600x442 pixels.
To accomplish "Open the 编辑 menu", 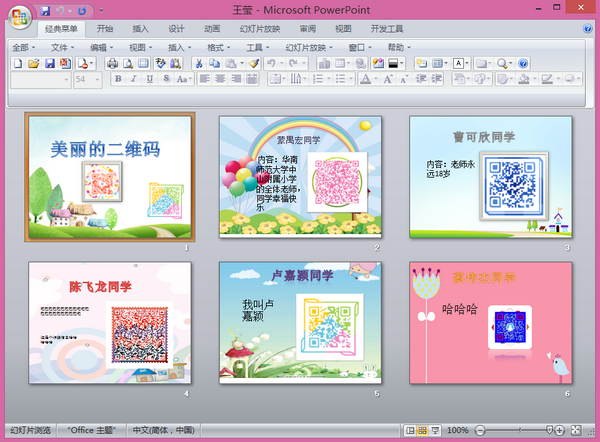I will click(x=102, y=47).
